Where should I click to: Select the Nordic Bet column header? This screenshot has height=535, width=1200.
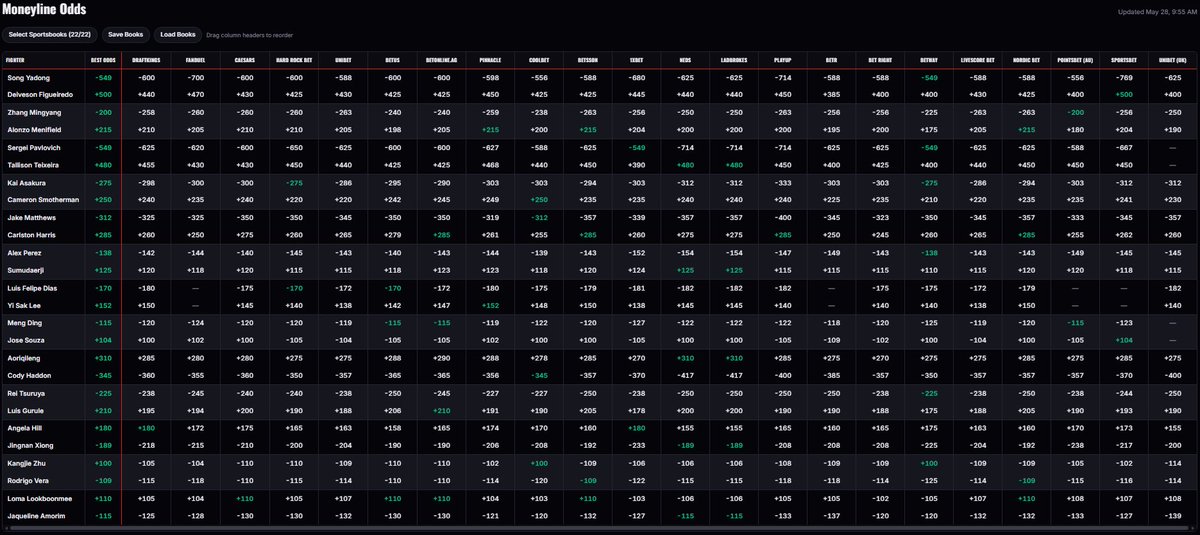tap(1025, 60)
